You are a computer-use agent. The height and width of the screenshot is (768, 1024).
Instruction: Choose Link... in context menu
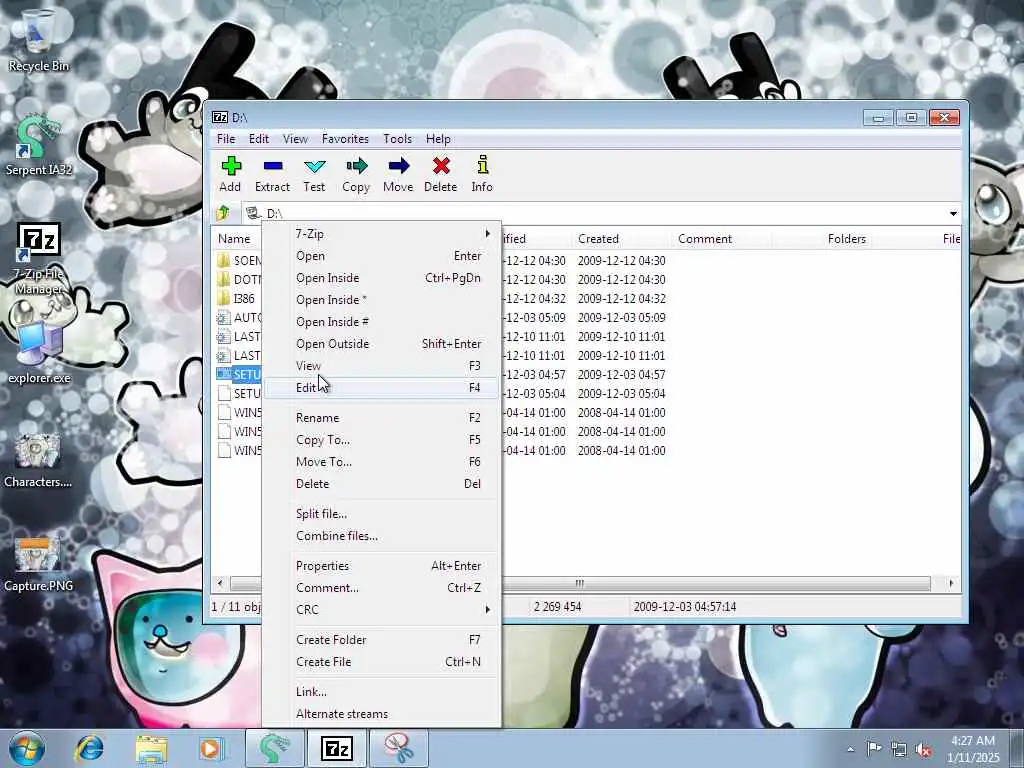point(381,692)
